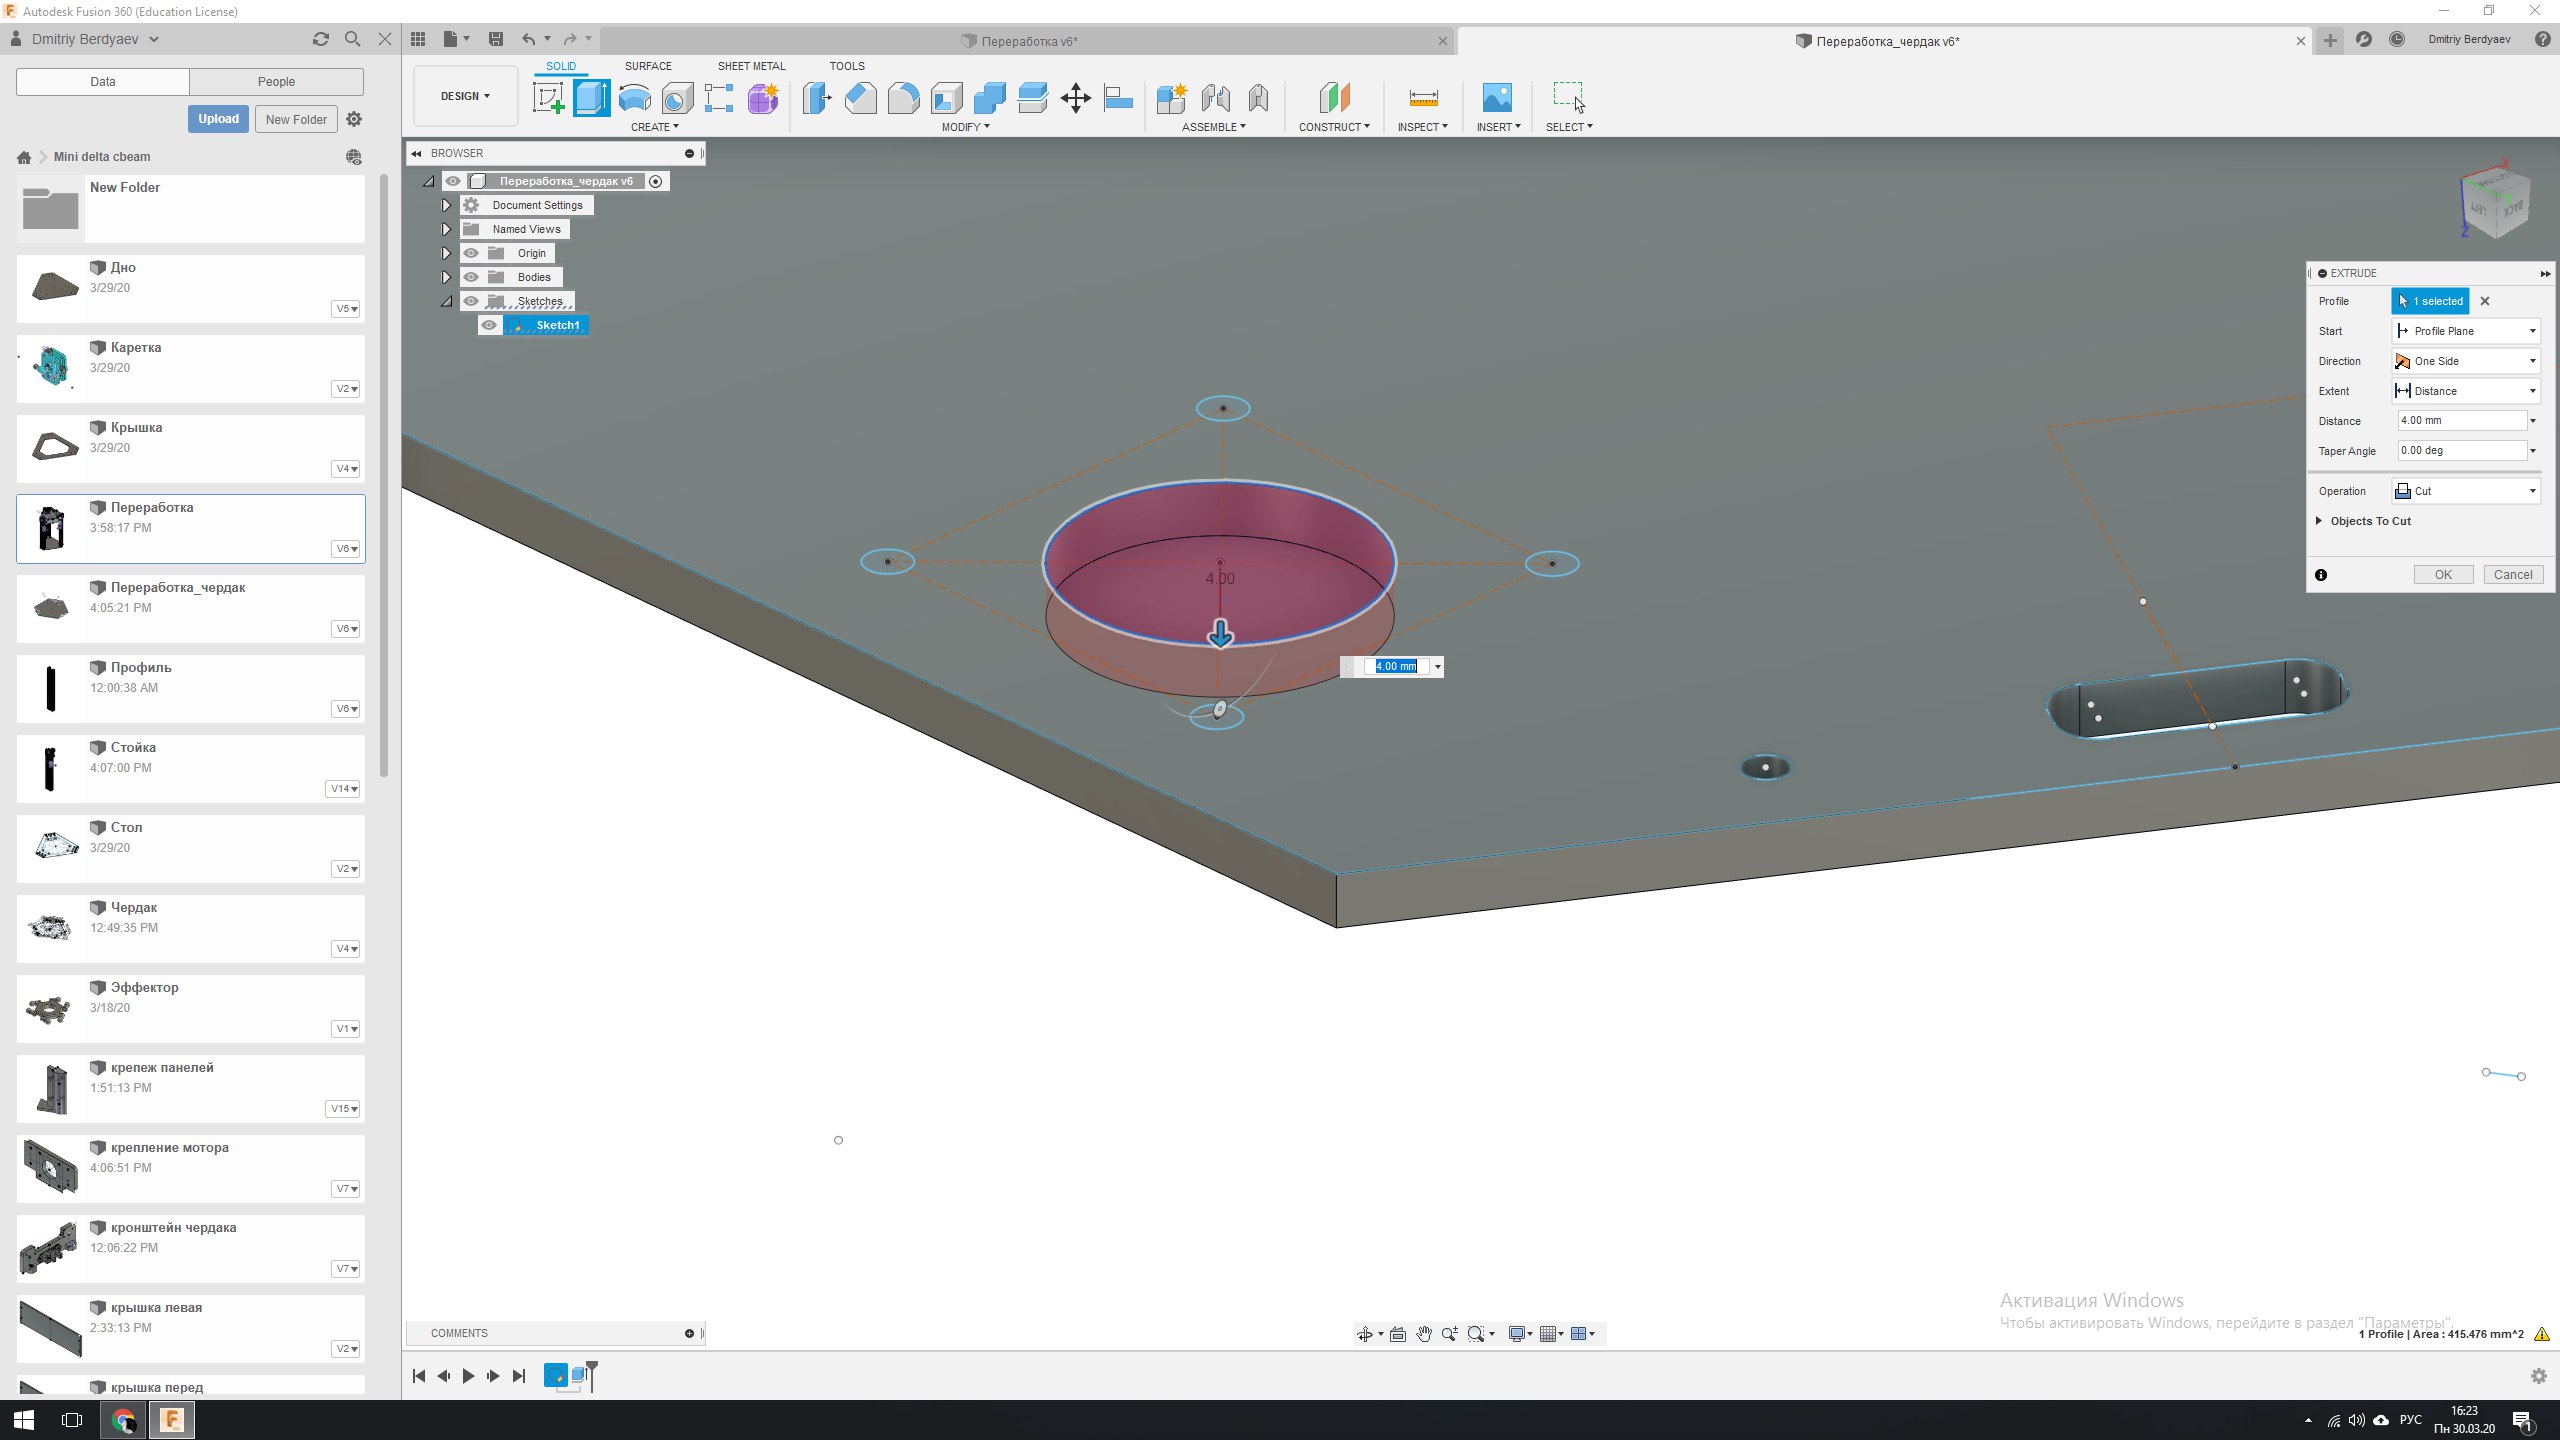Screen dimensions: 2560x1440
Task: Click the Shell tool icon
Action: point(946,98)
